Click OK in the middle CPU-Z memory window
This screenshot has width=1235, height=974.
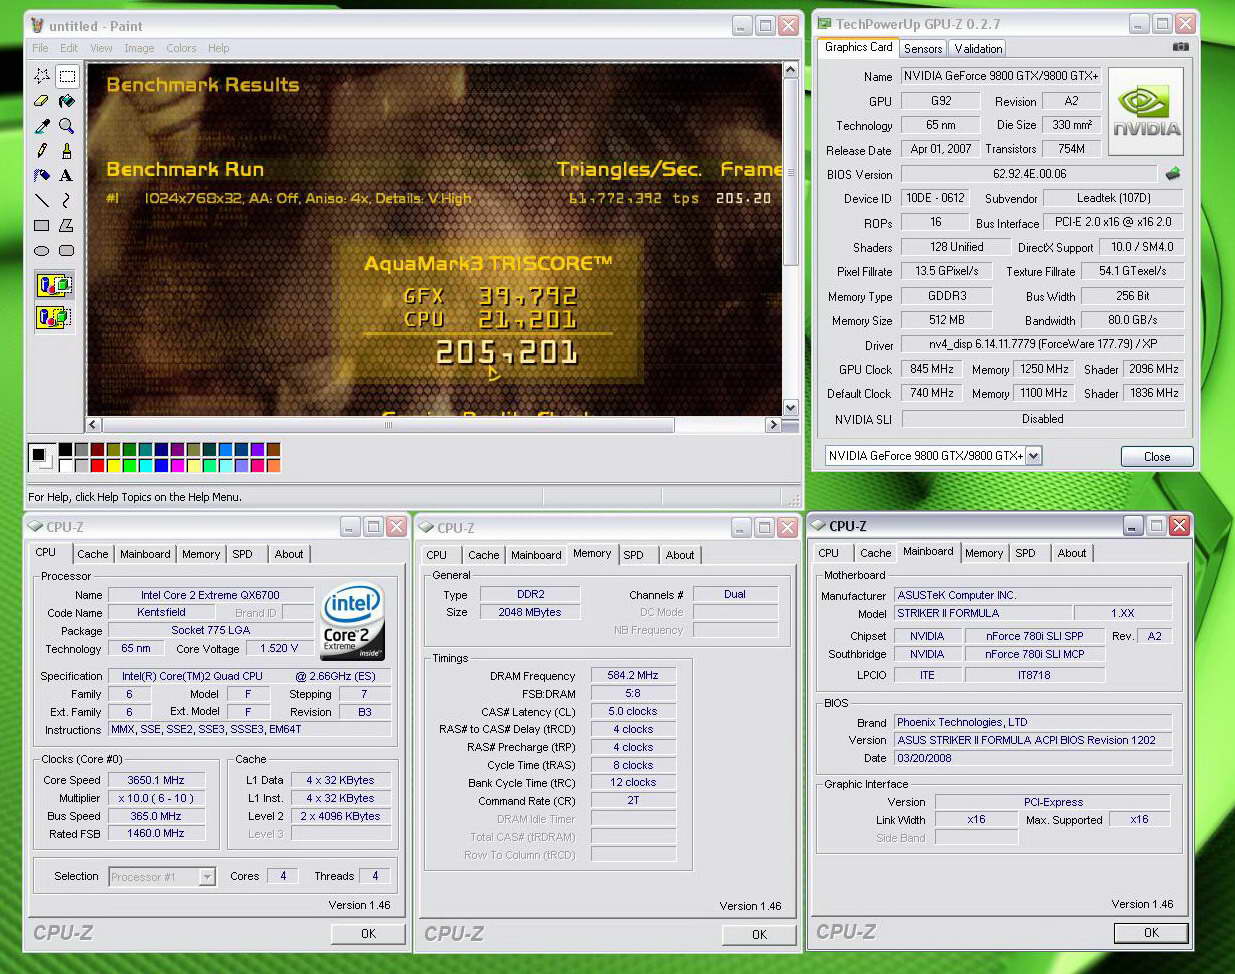click(759, 935)
